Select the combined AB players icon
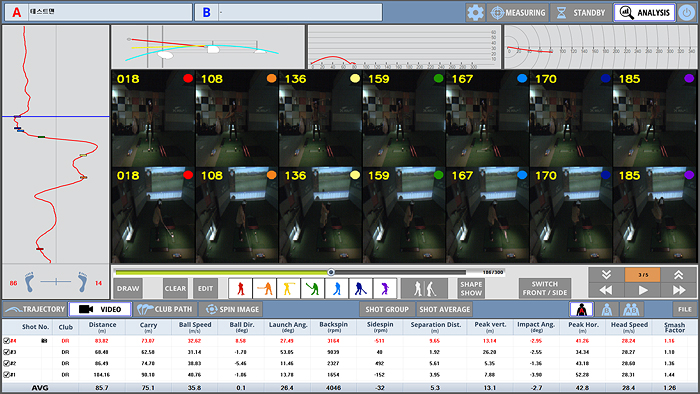 pos(631,309)
